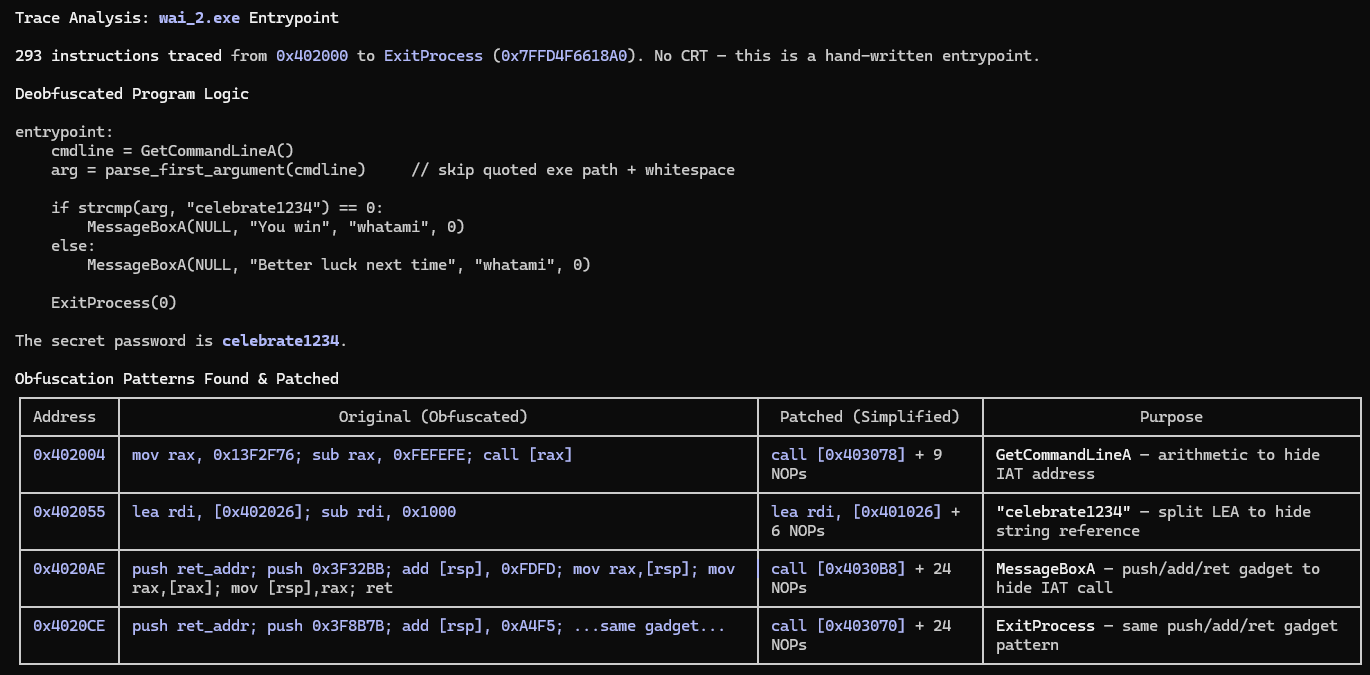The image size is (1370, 675).
Task: Click the Obfuscation Patterns Found & Patched heading
Action: [177, 379]
